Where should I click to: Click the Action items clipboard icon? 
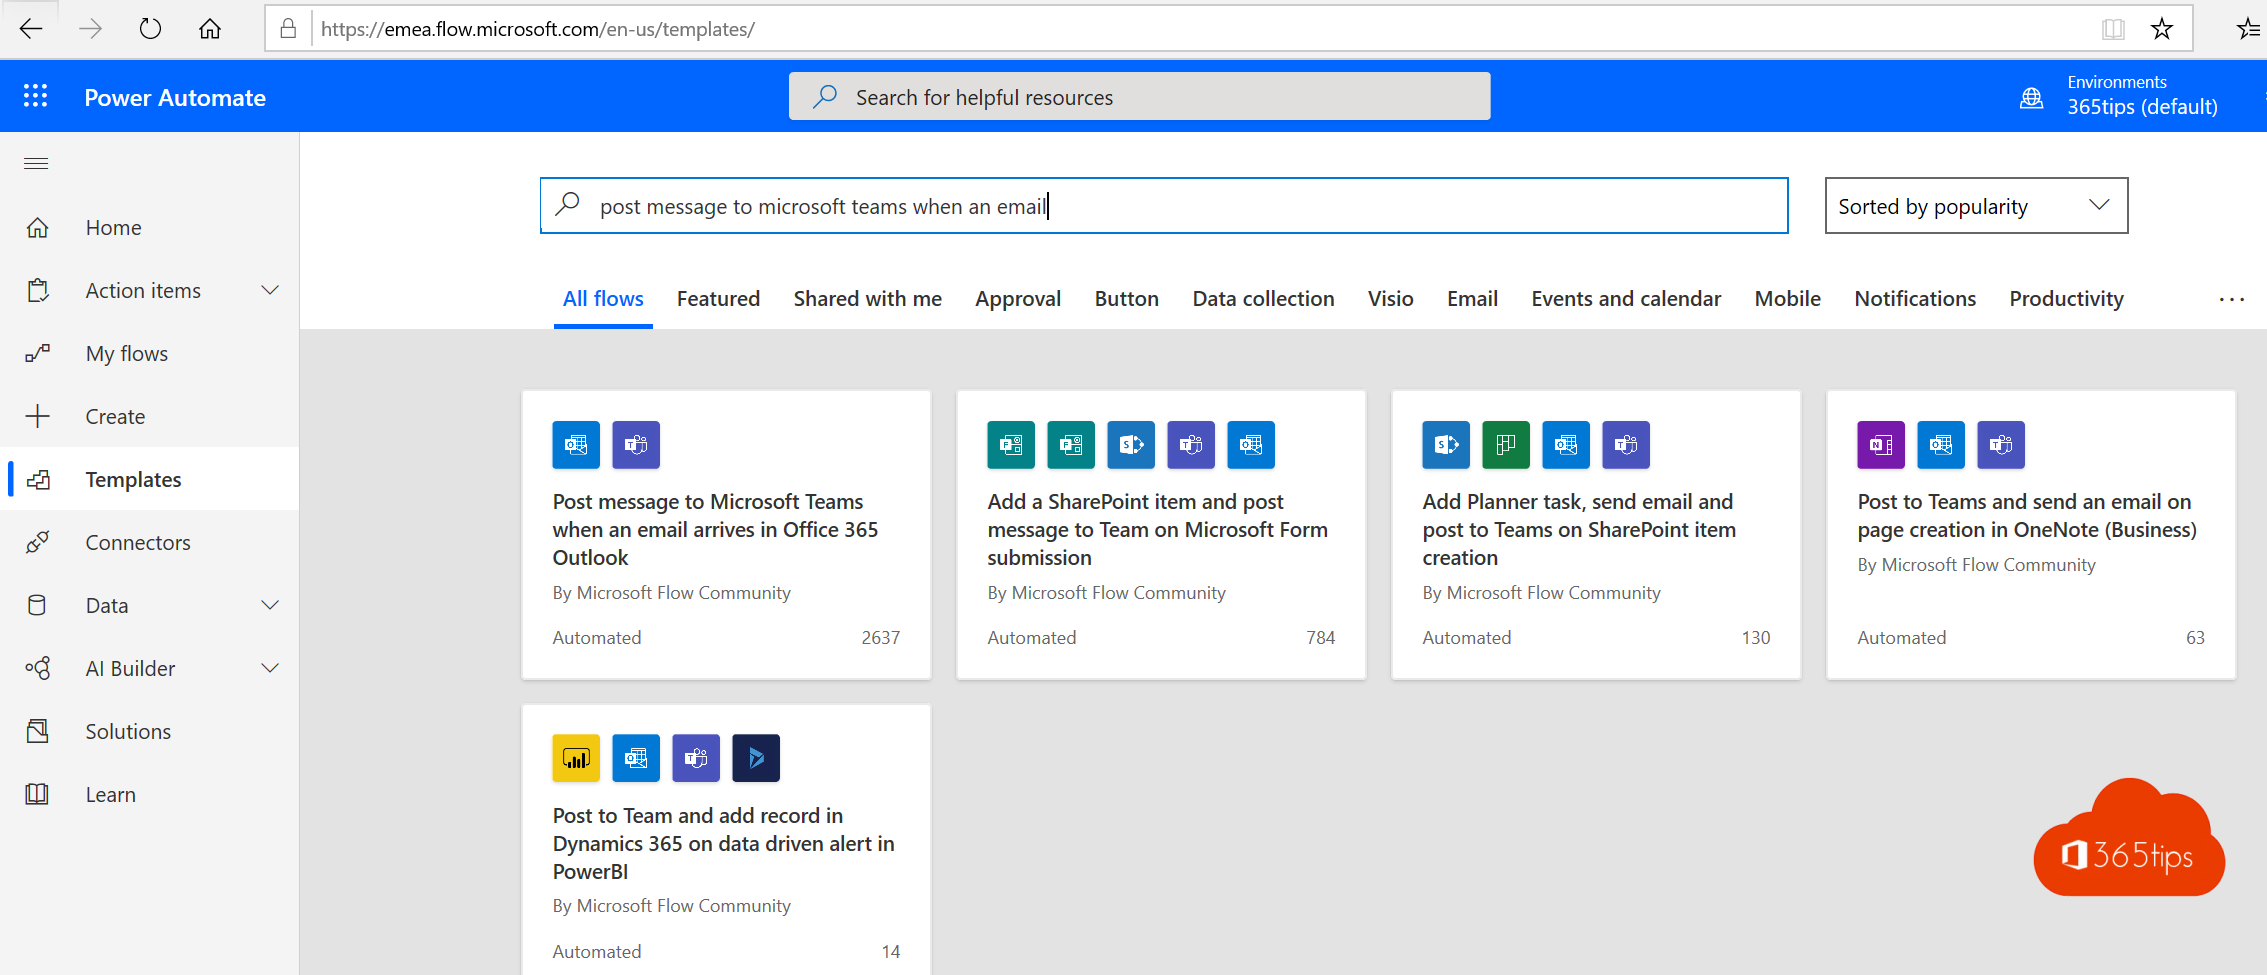pos(37,291)
